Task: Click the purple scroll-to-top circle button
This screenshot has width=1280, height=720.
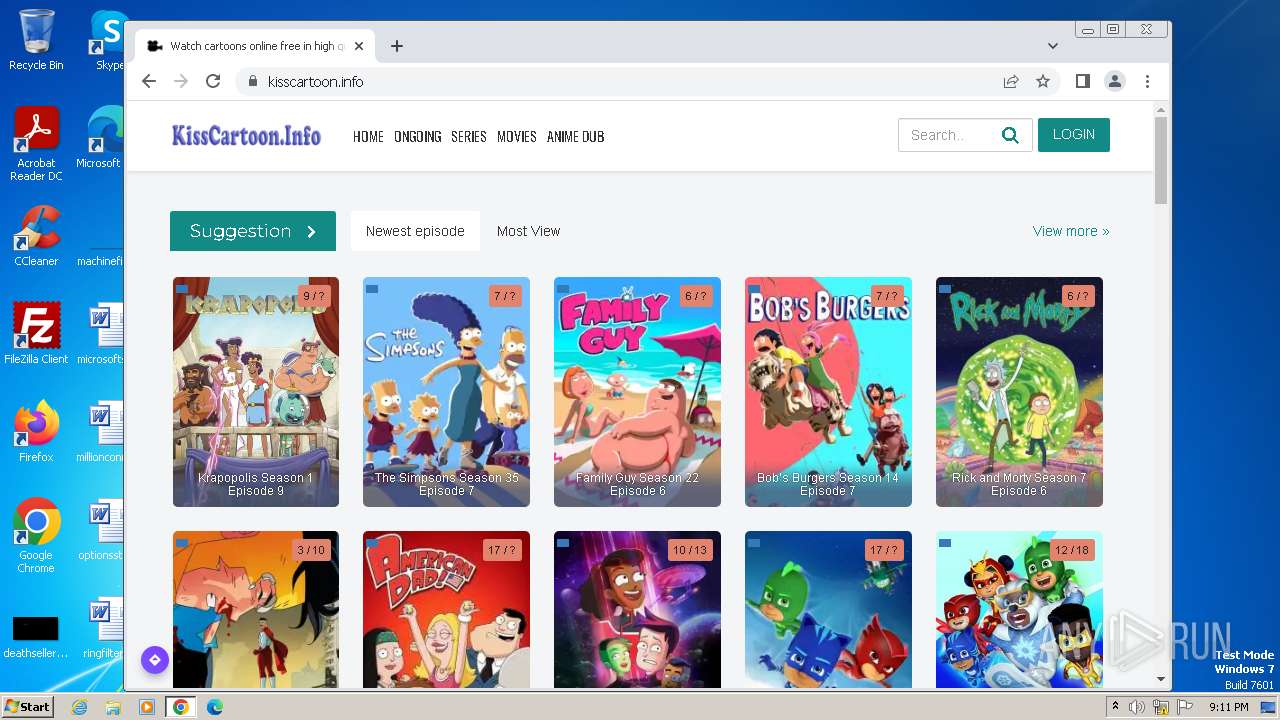Action: click(x=154, y=660)
